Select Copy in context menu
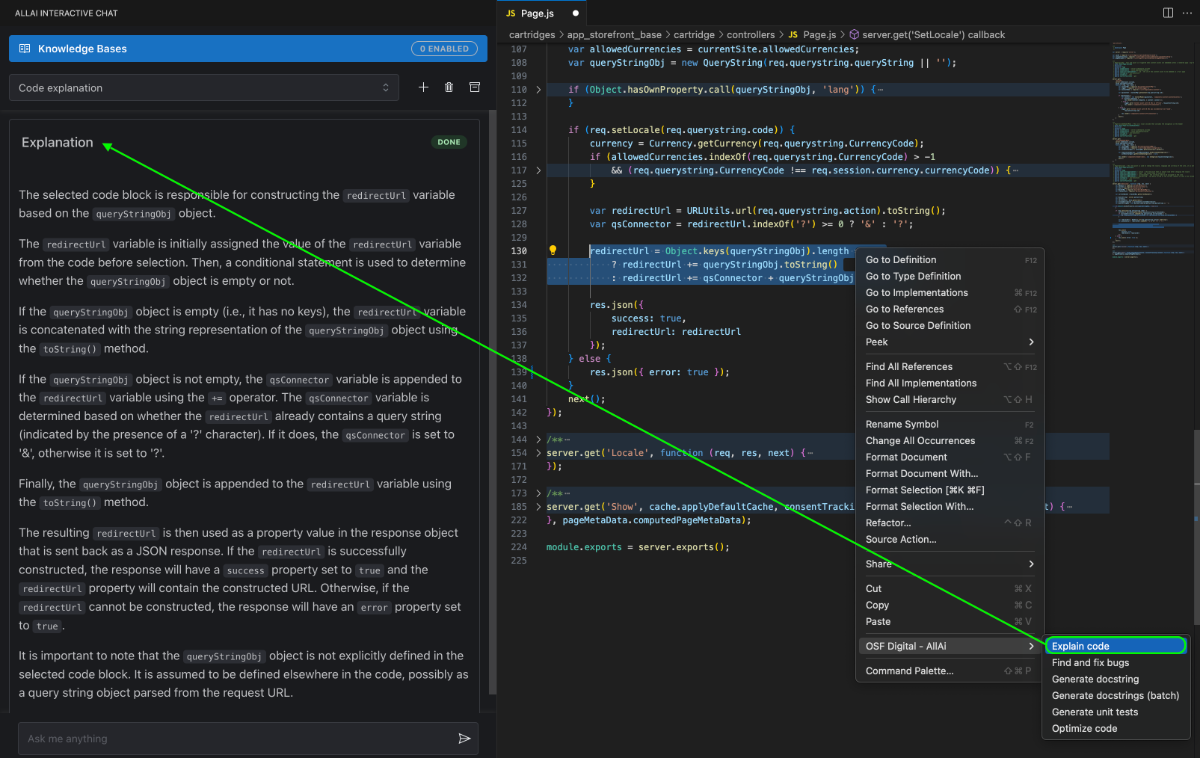 (x=950, y=605)
